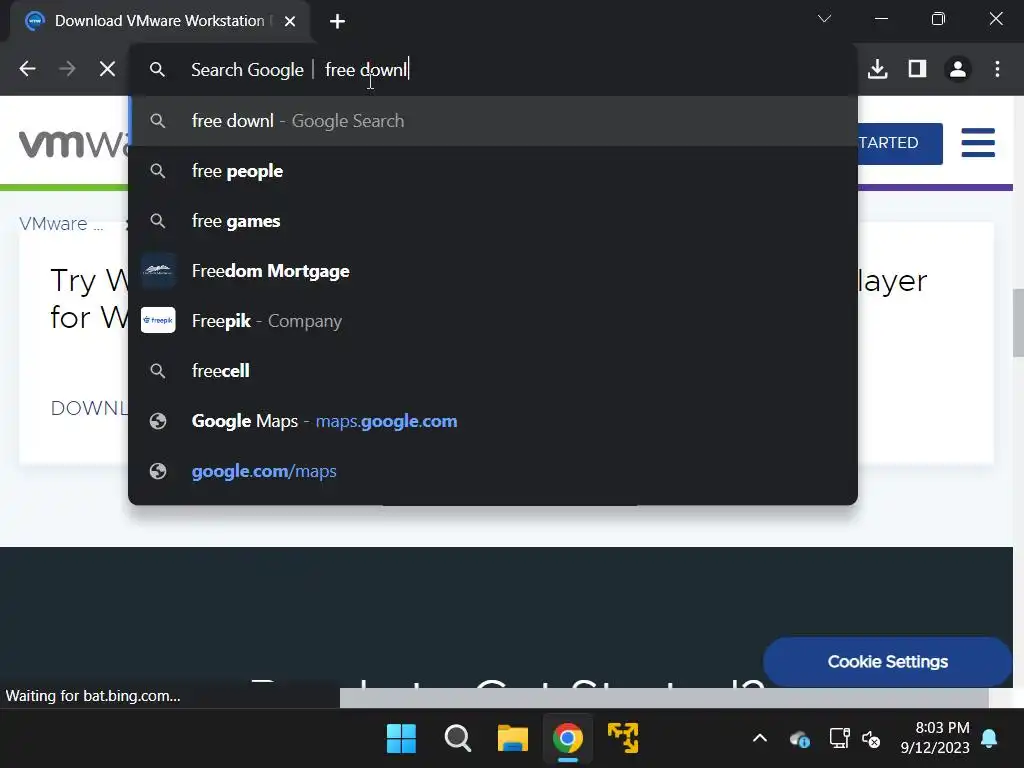The height and width of the screenshot is (768, 1024).
Task: Open the VMware hamburger menu
Action: click(x=978, y=142)
